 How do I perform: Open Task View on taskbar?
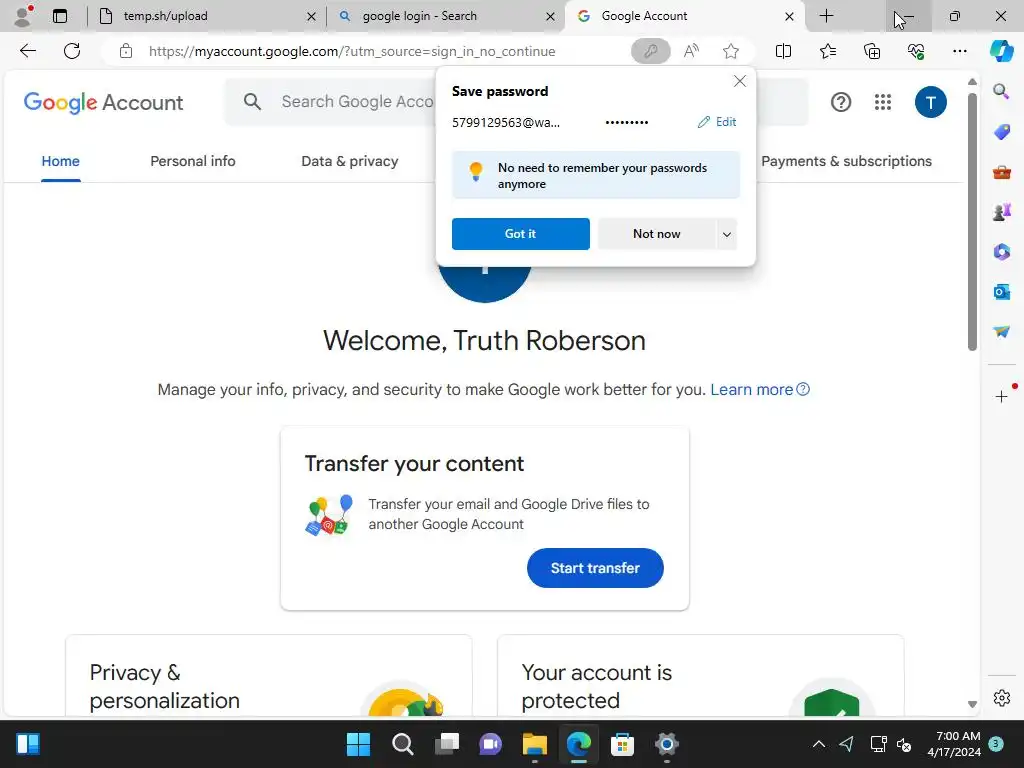point(447,744)
